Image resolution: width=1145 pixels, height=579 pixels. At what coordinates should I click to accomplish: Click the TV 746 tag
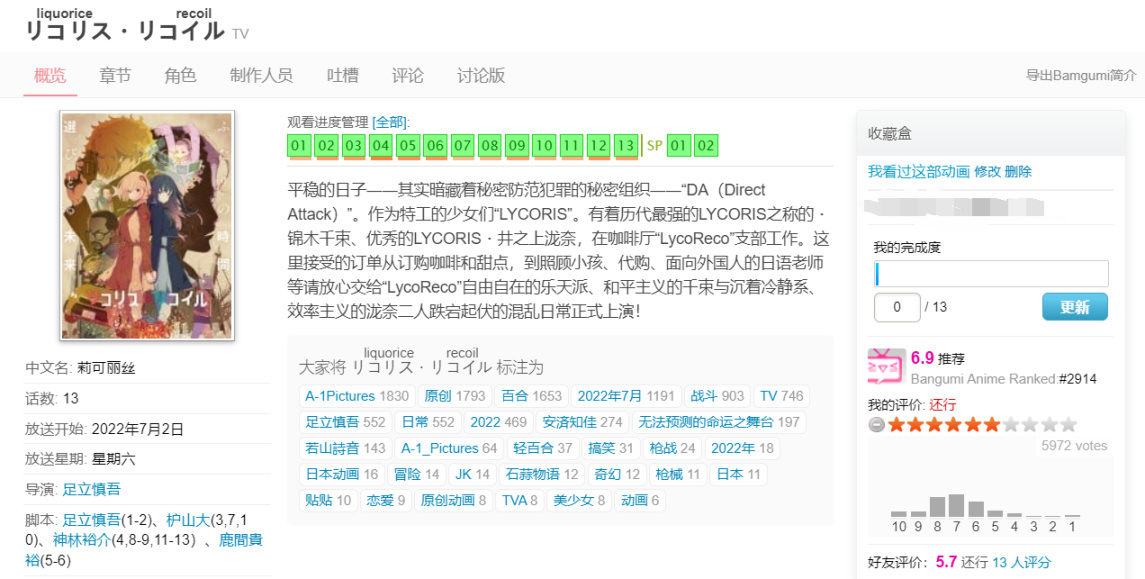[781, 396]
